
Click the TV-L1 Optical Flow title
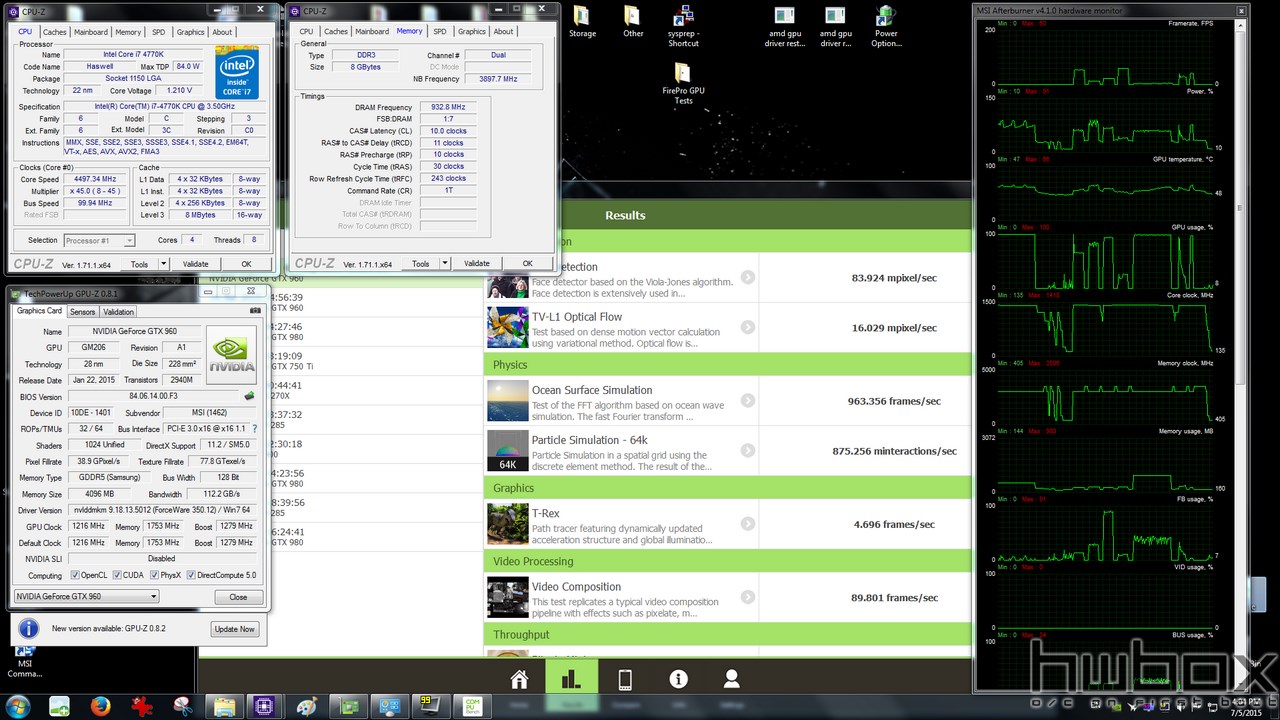(577, 317)
